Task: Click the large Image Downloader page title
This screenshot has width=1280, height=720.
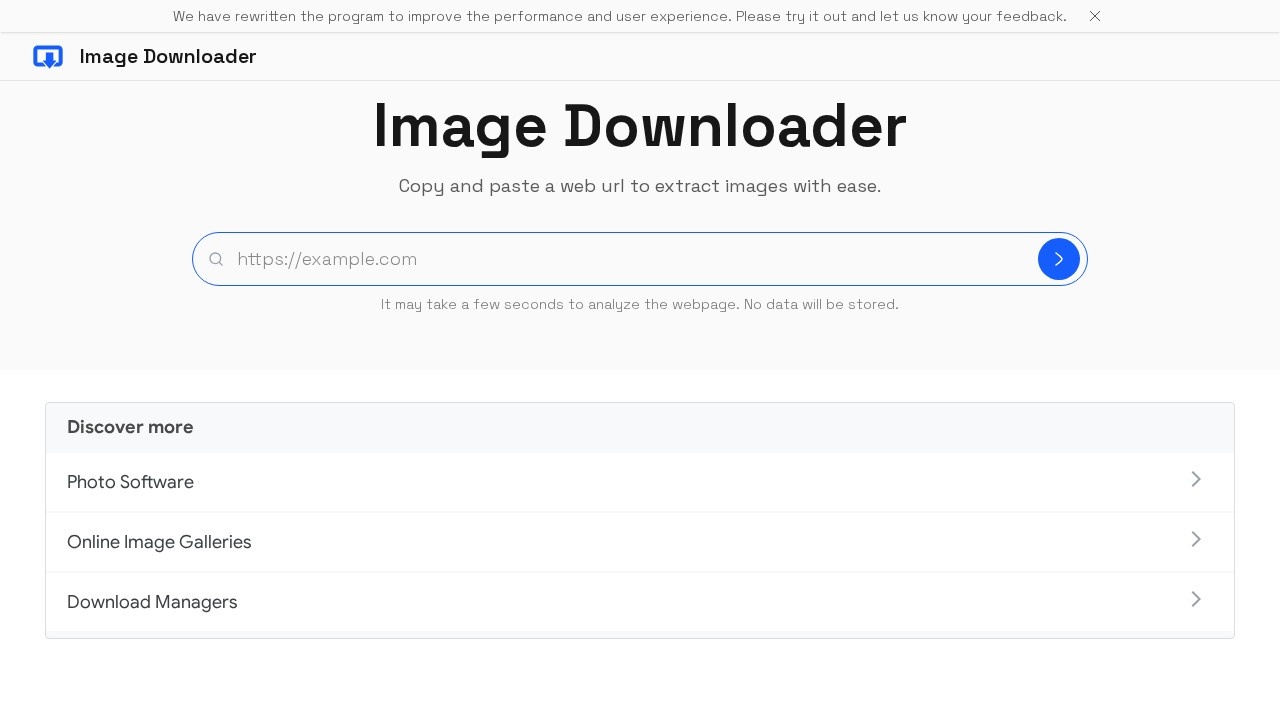Action: tap(640, 125)
